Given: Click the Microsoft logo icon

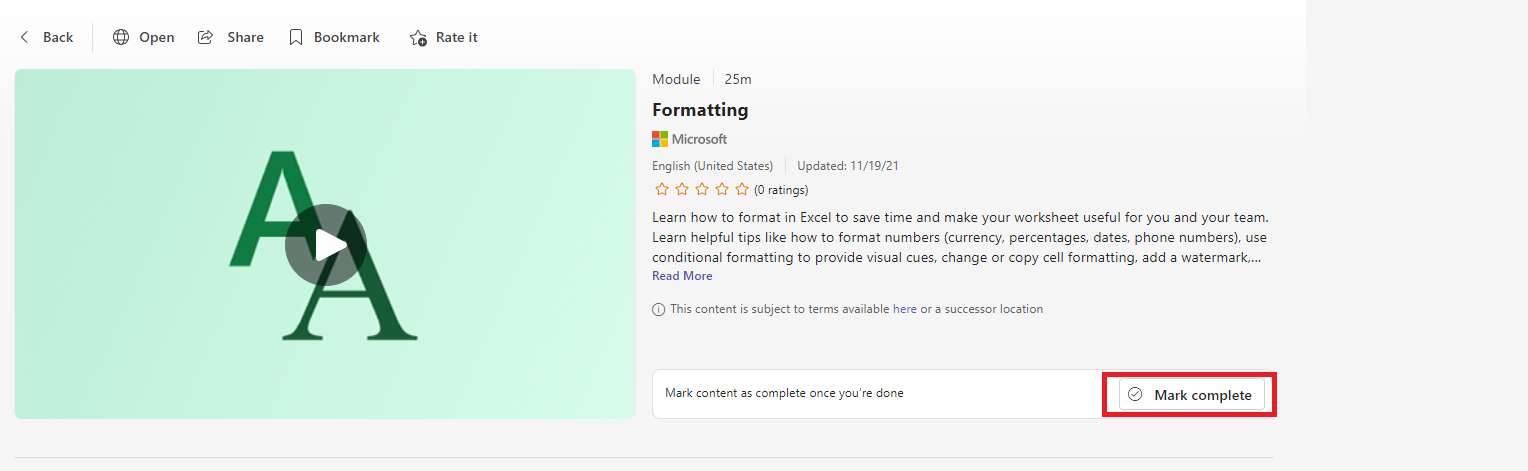Looking at the screenshot, I should 660,139.
